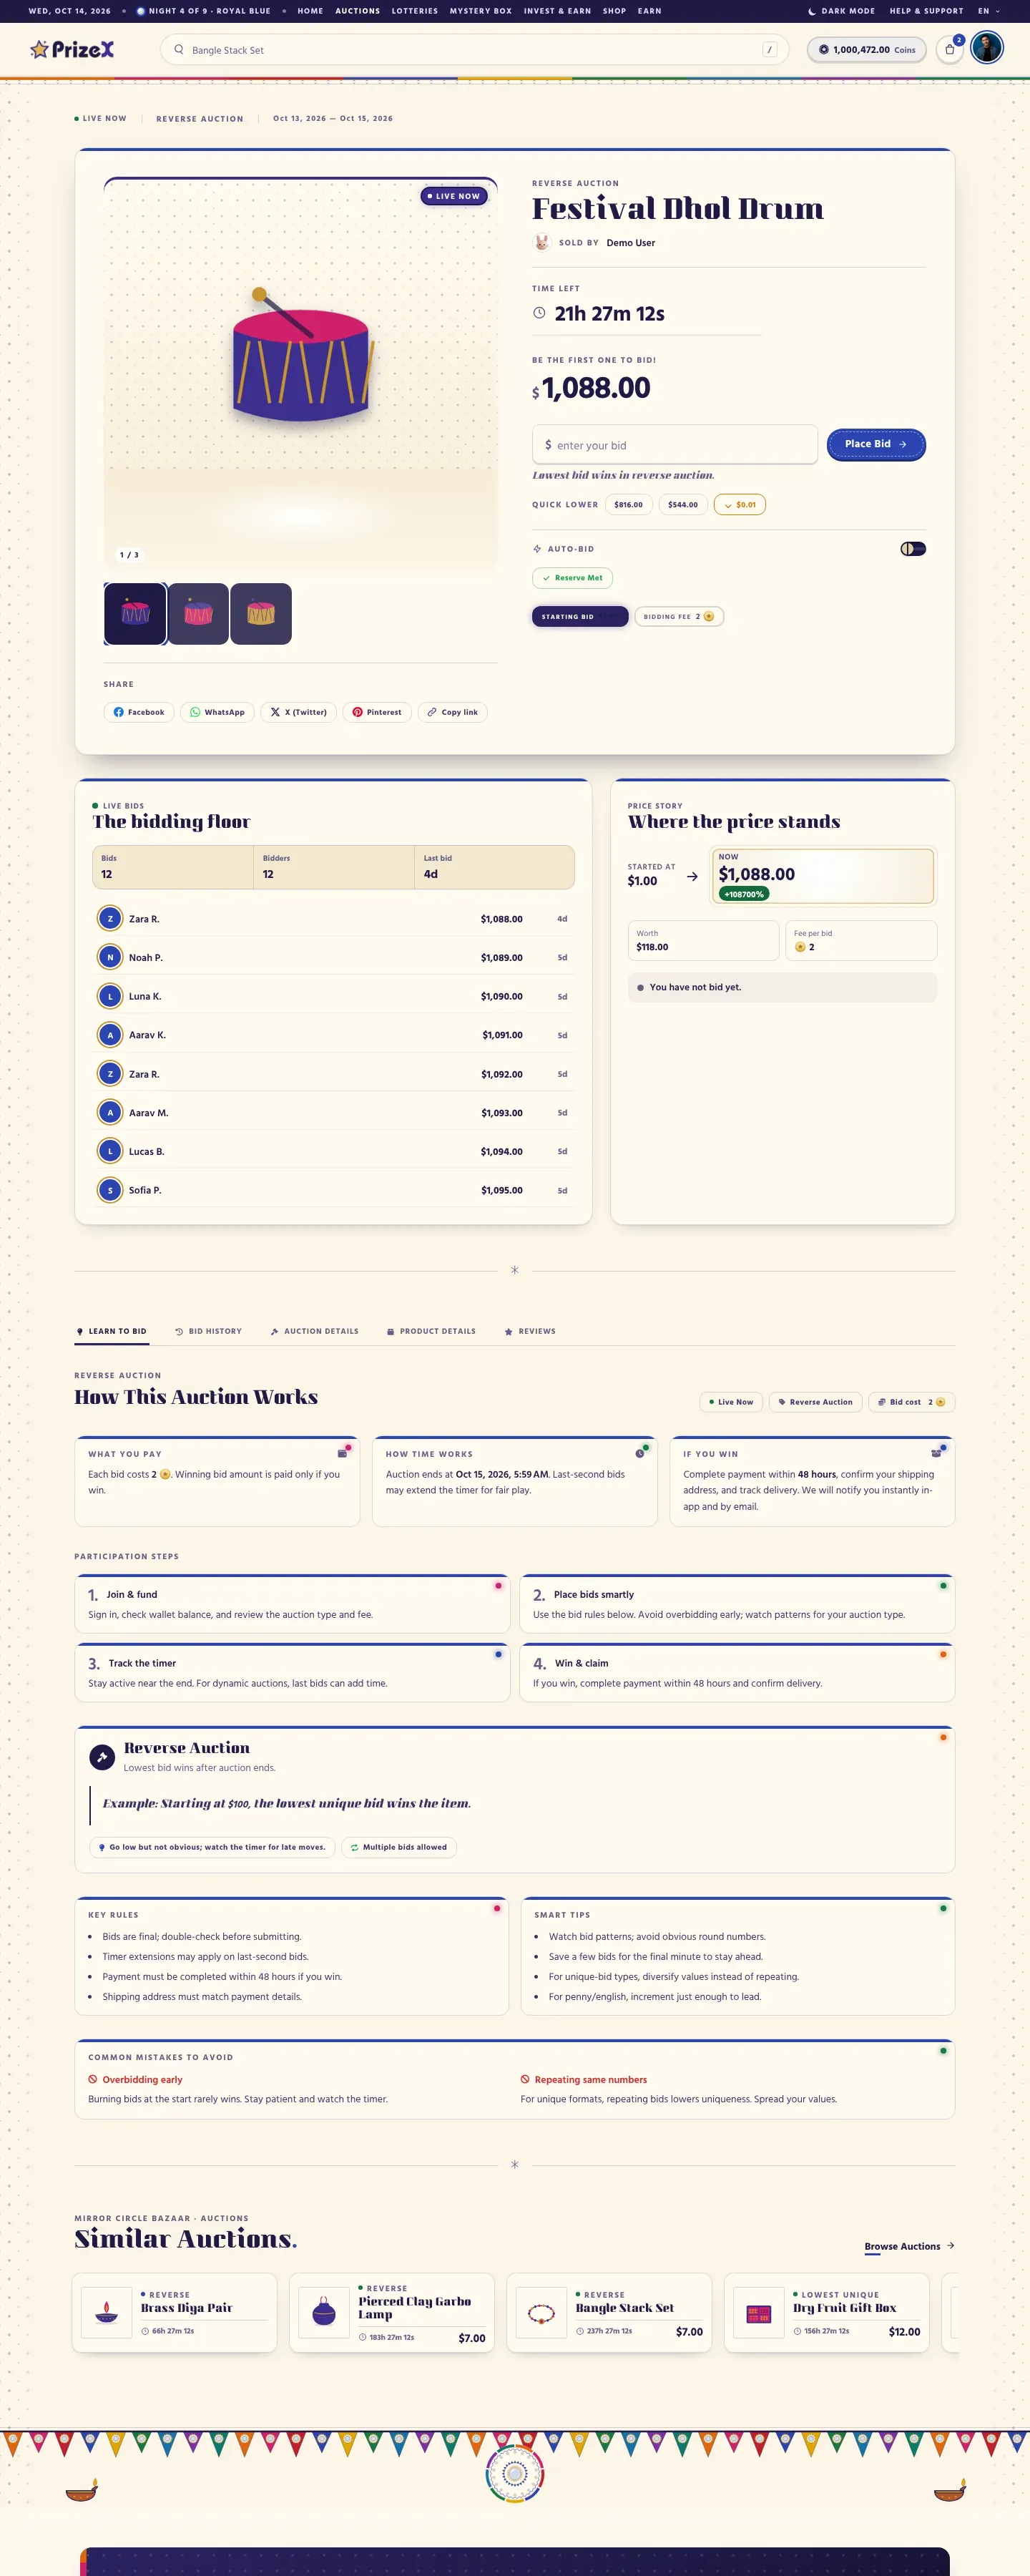Click the enter your bid field

click(675, 445)
